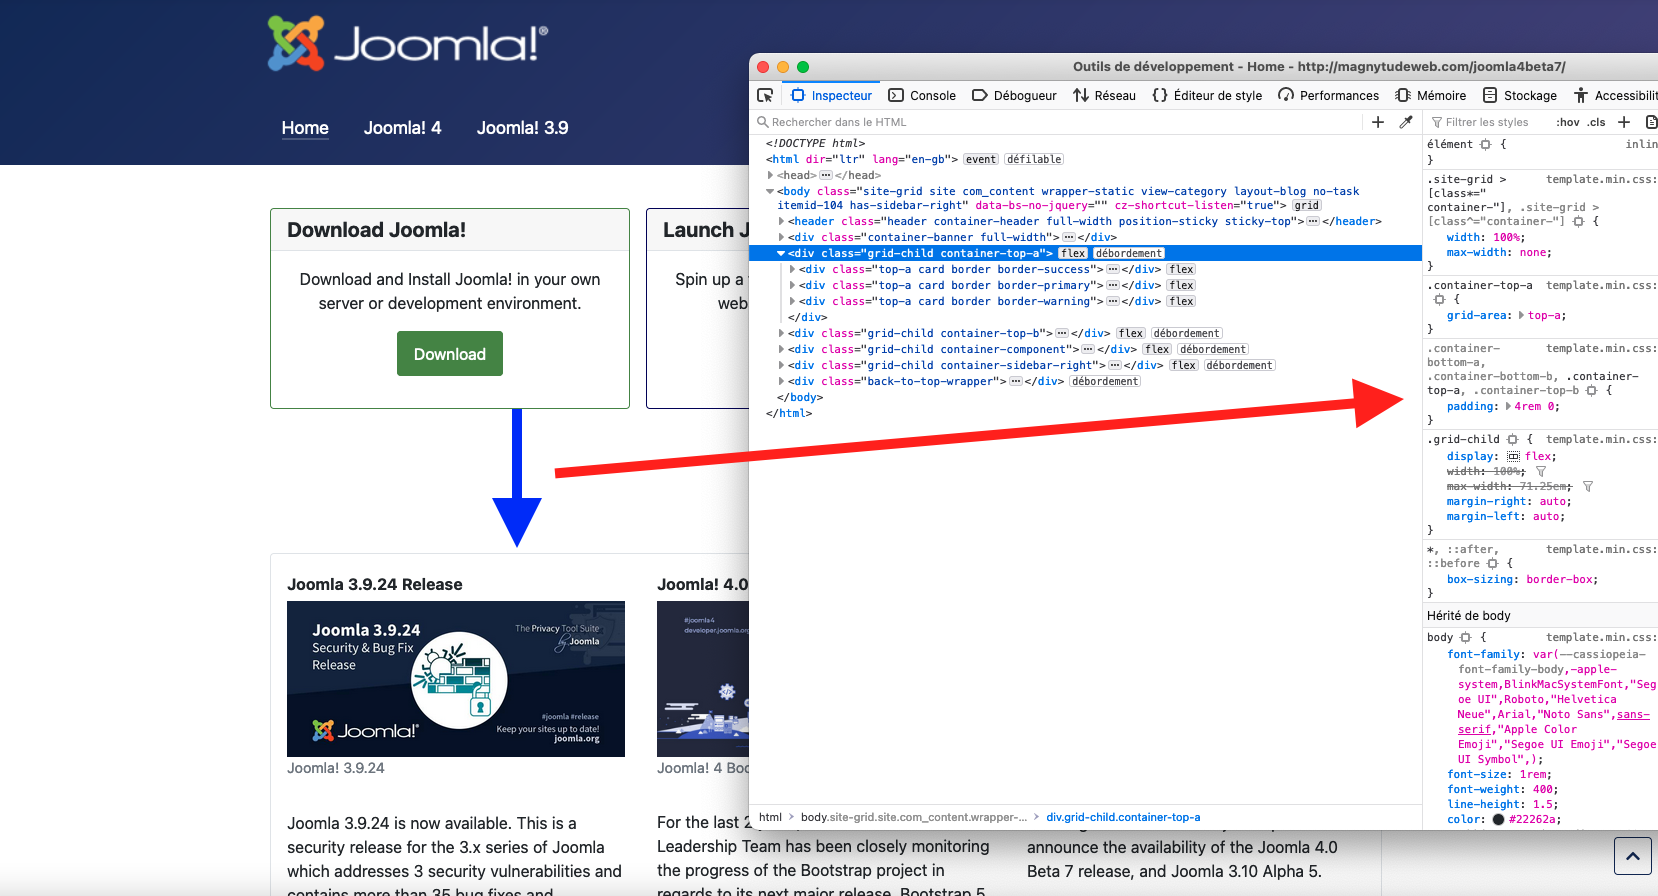Click ellipsis badge in back-to-top-wrapper row

1016,381
